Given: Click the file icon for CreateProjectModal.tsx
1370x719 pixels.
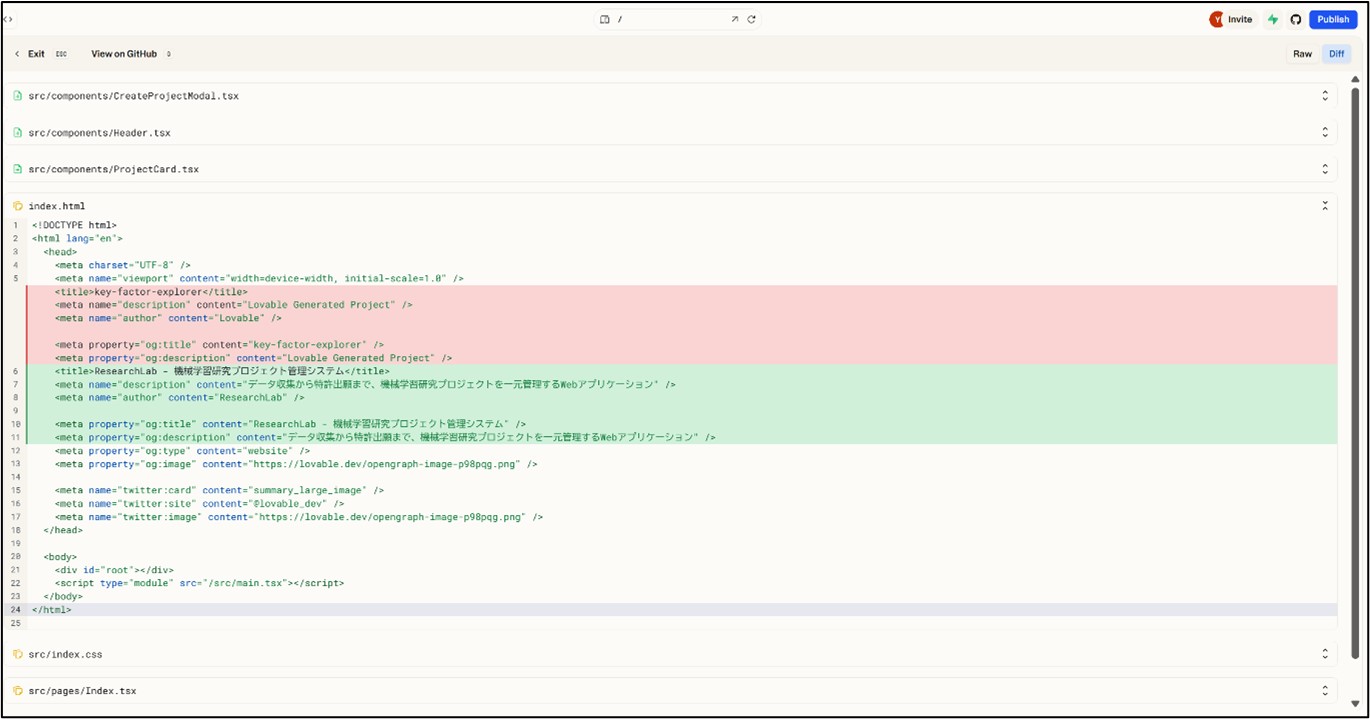Looking at the screenshot, I should click(18, 96).
